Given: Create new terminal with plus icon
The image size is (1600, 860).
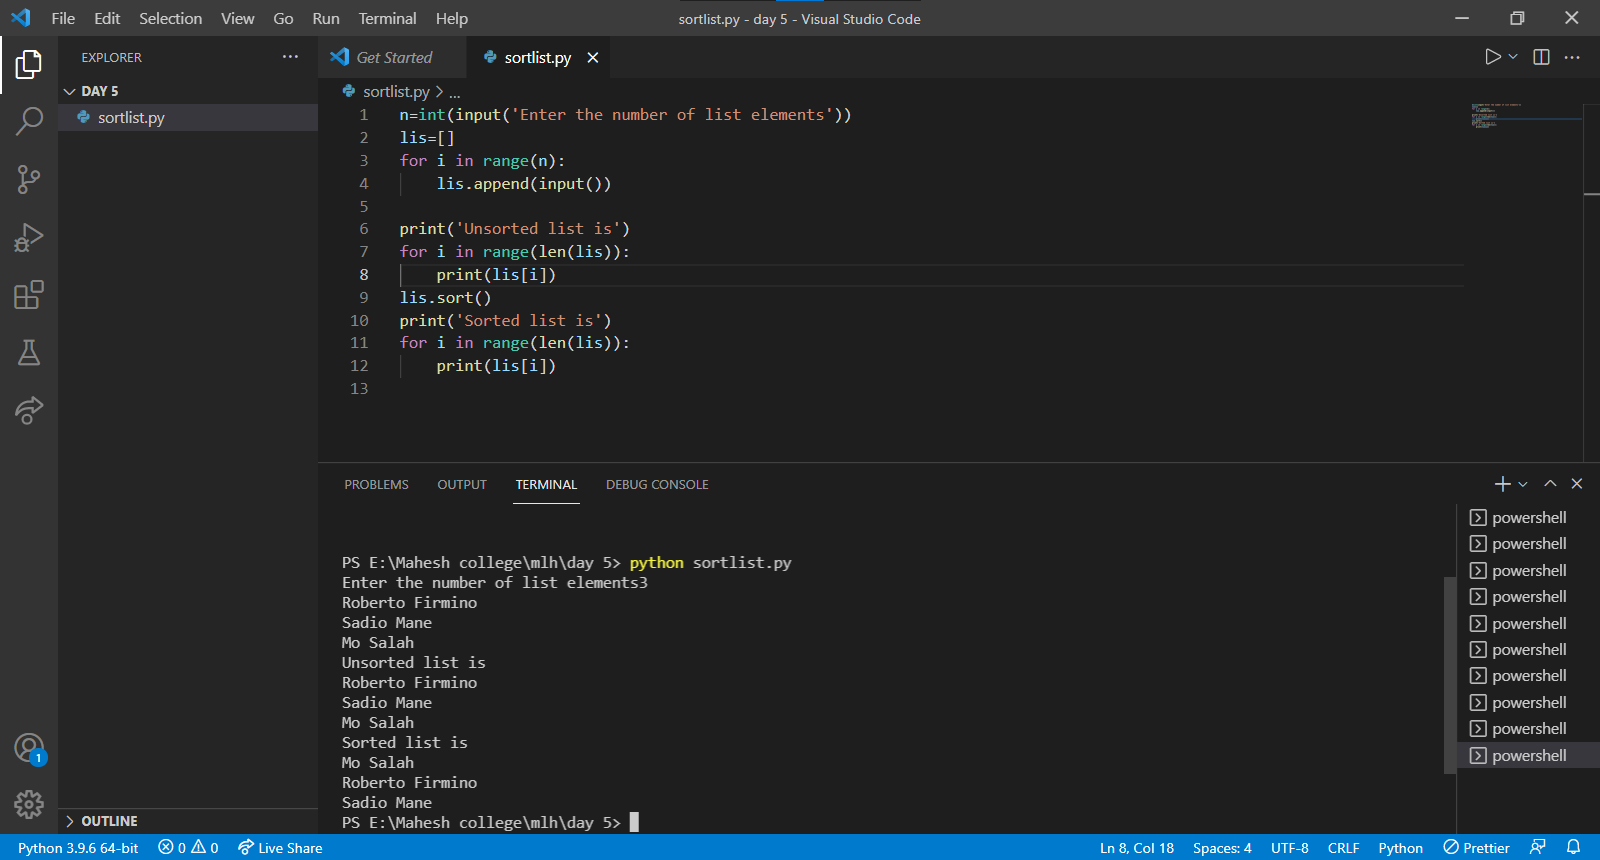Looking at the screenshot, I should pyautogui.click(x=1502, y=484).
